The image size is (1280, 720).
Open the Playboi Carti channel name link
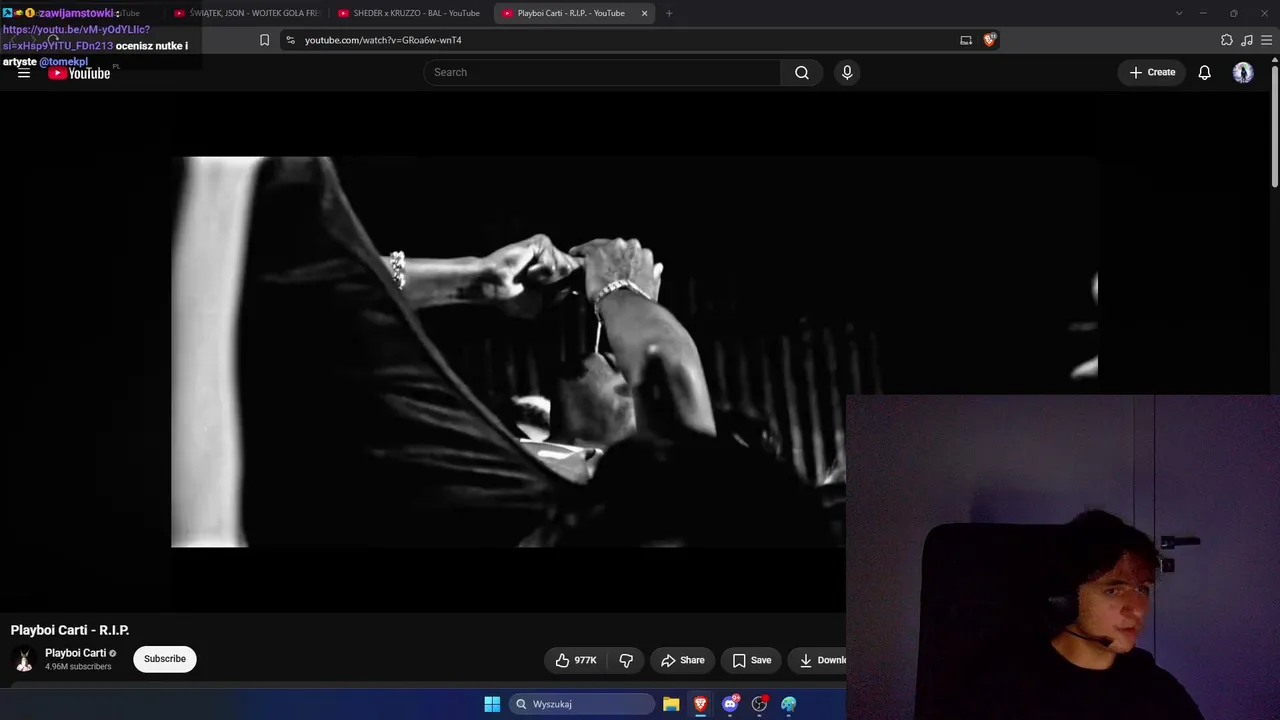(x=75, y=653)
